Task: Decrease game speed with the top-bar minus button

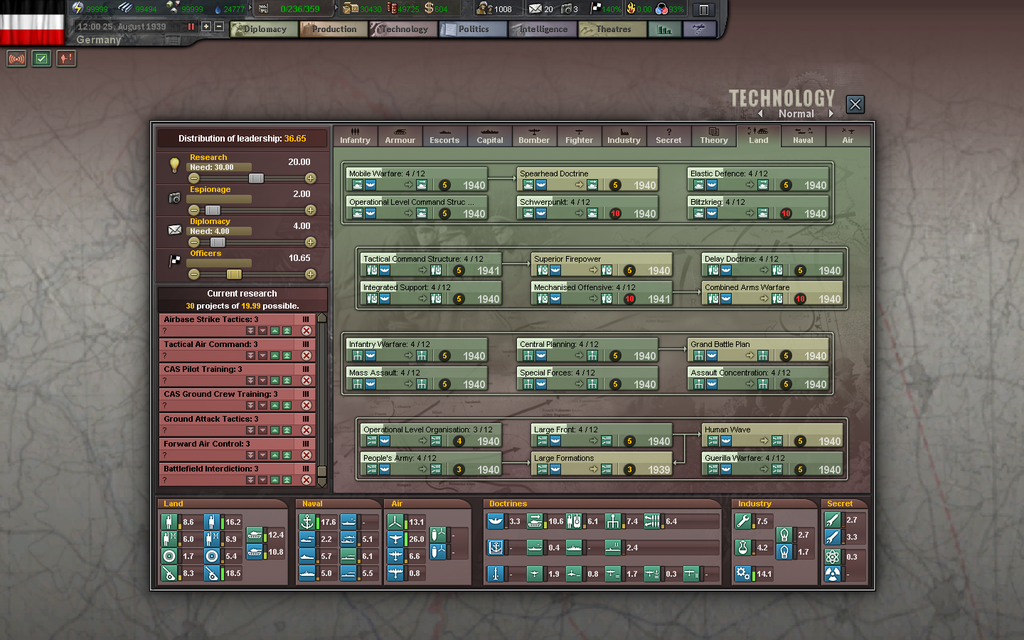Action: [219, 27]
